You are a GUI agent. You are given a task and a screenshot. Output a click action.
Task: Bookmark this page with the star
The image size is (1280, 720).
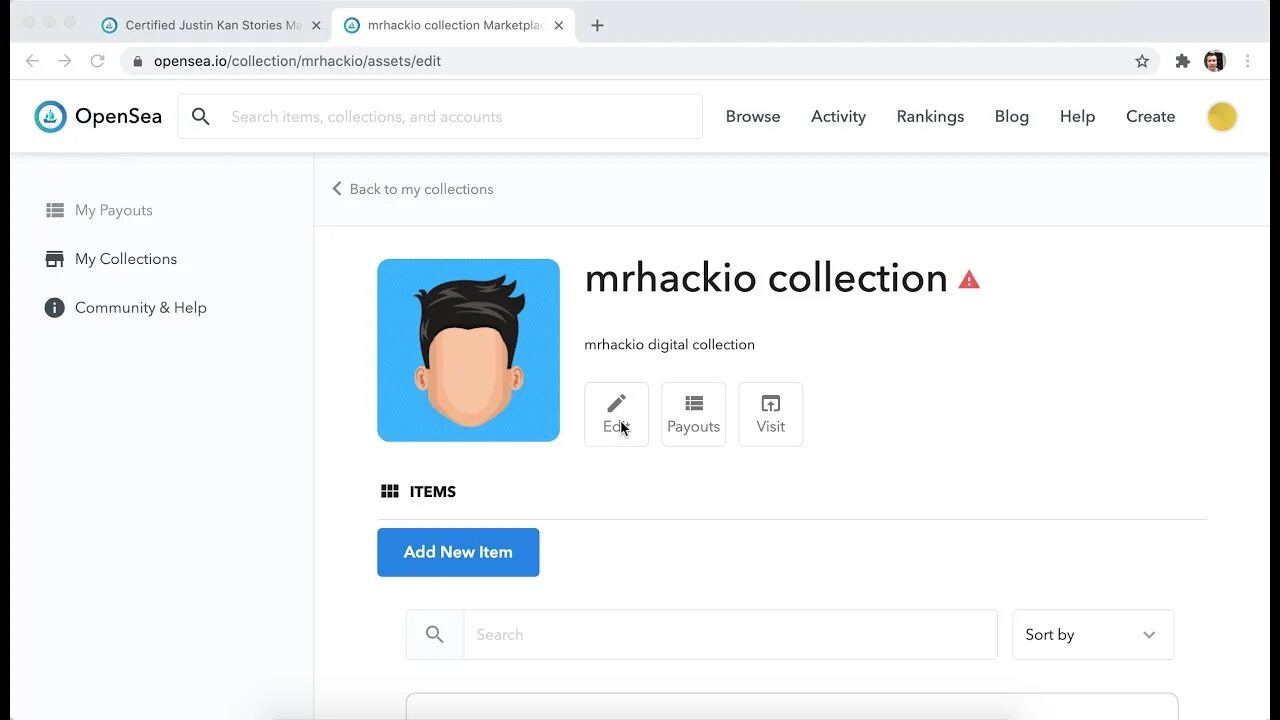pos(1142,61)
